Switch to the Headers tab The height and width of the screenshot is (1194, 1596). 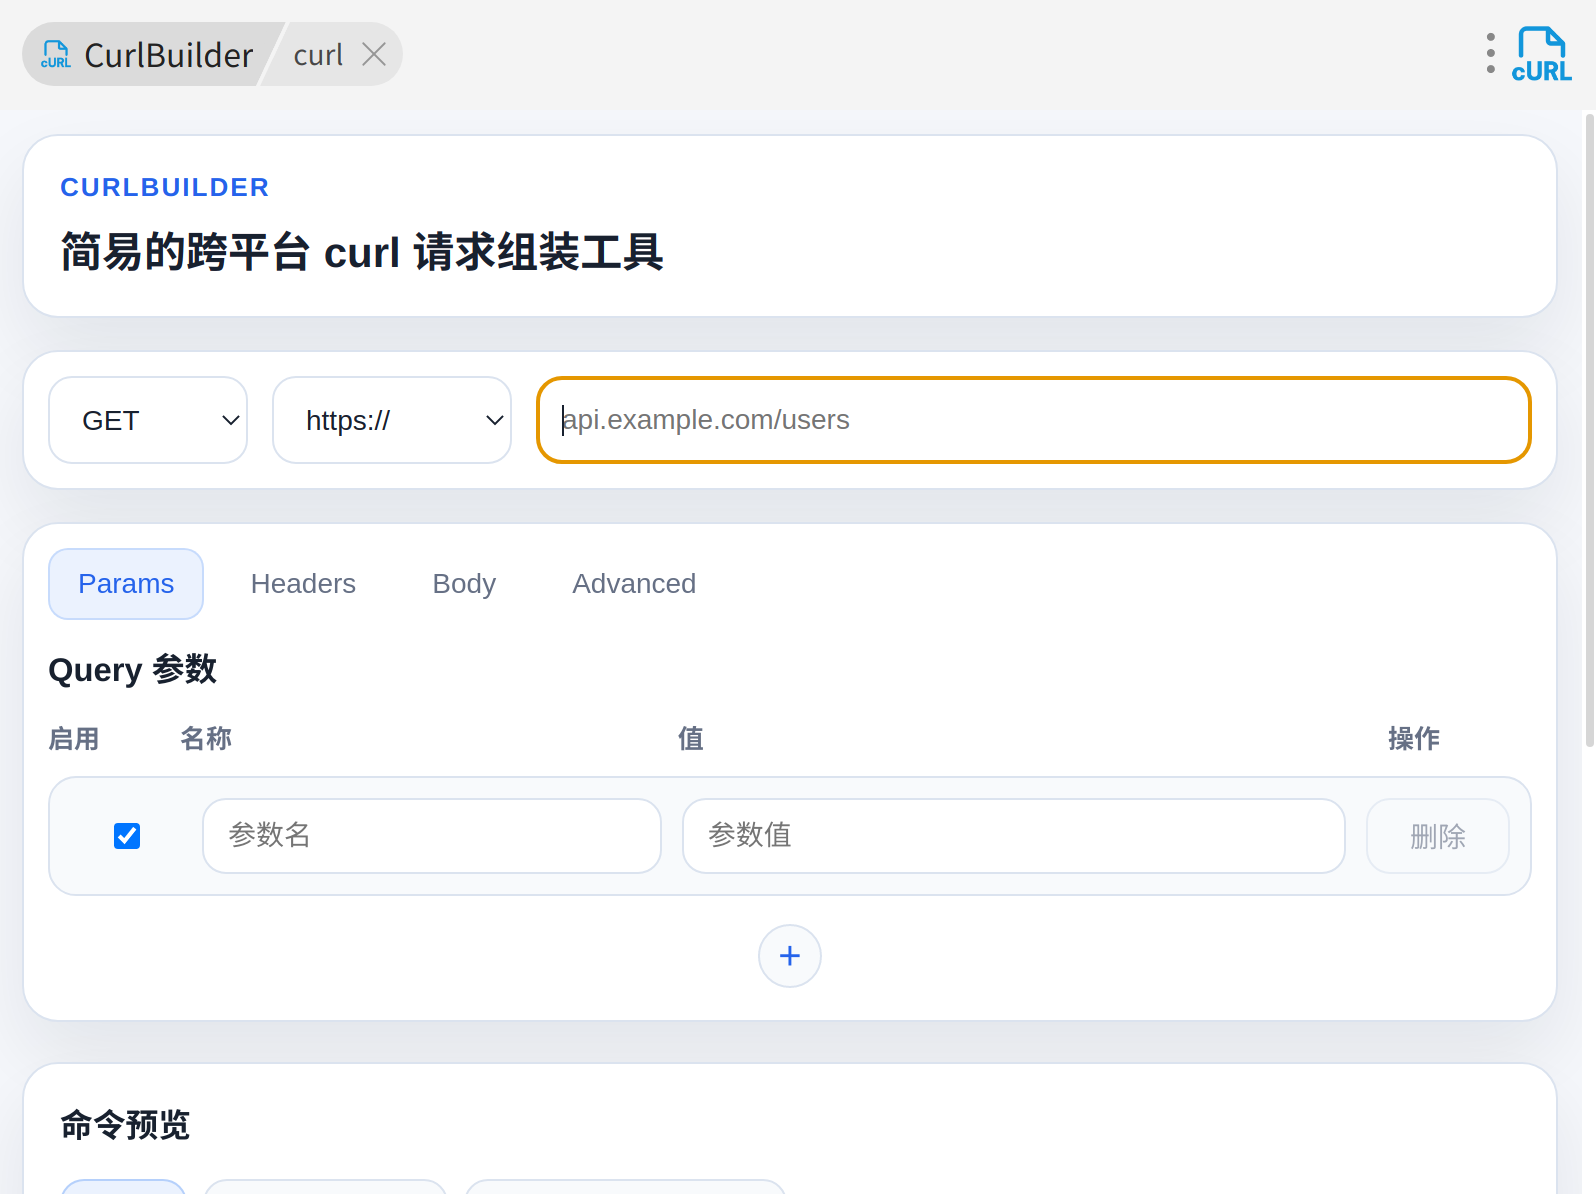pyautogui.click(x=303, y=584)
